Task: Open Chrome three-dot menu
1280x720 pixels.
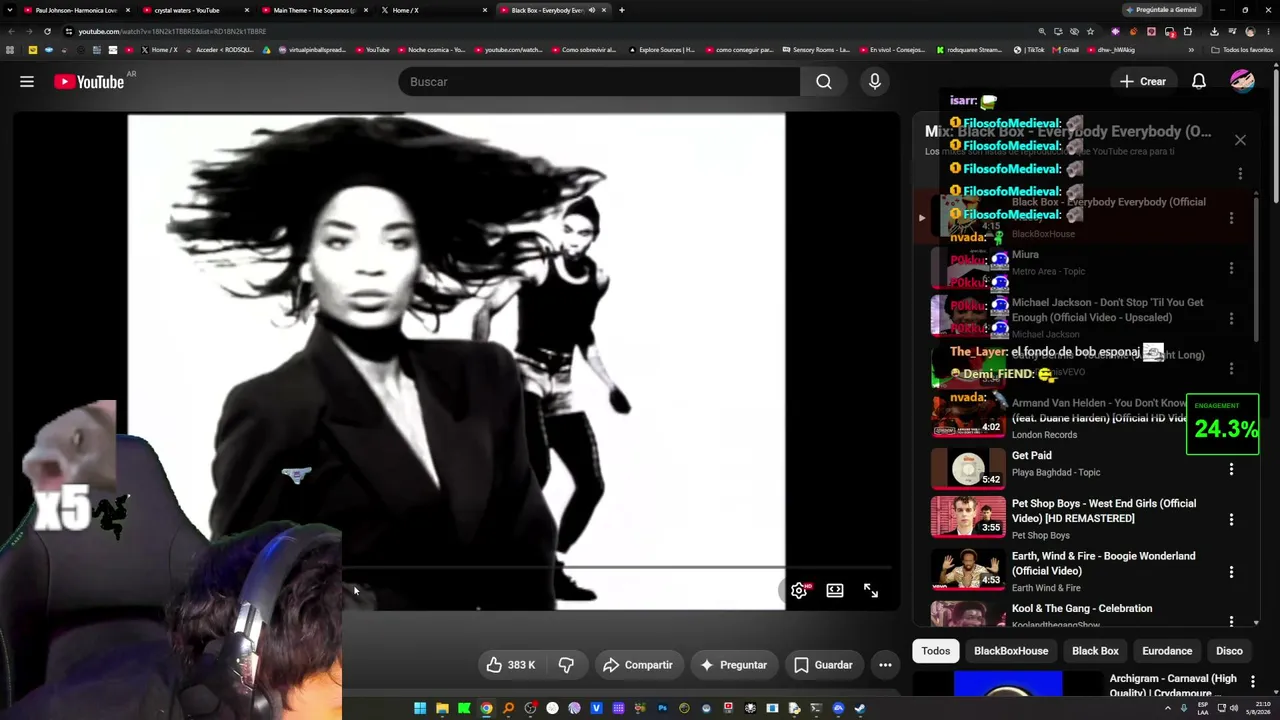Action: (1267, 31)
